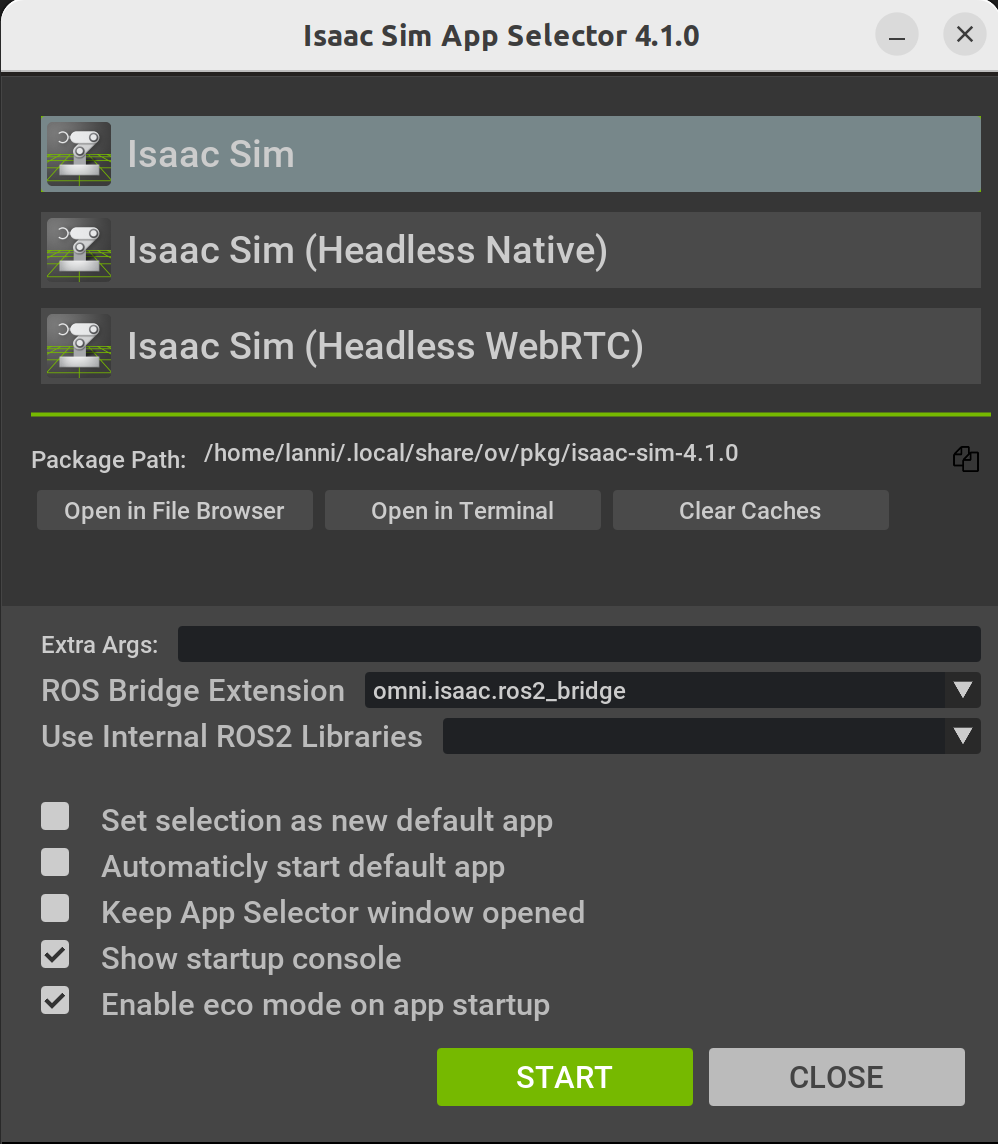The image size is (998, 1144).
Task: Click the CLOSE button
Action: 837,1077
